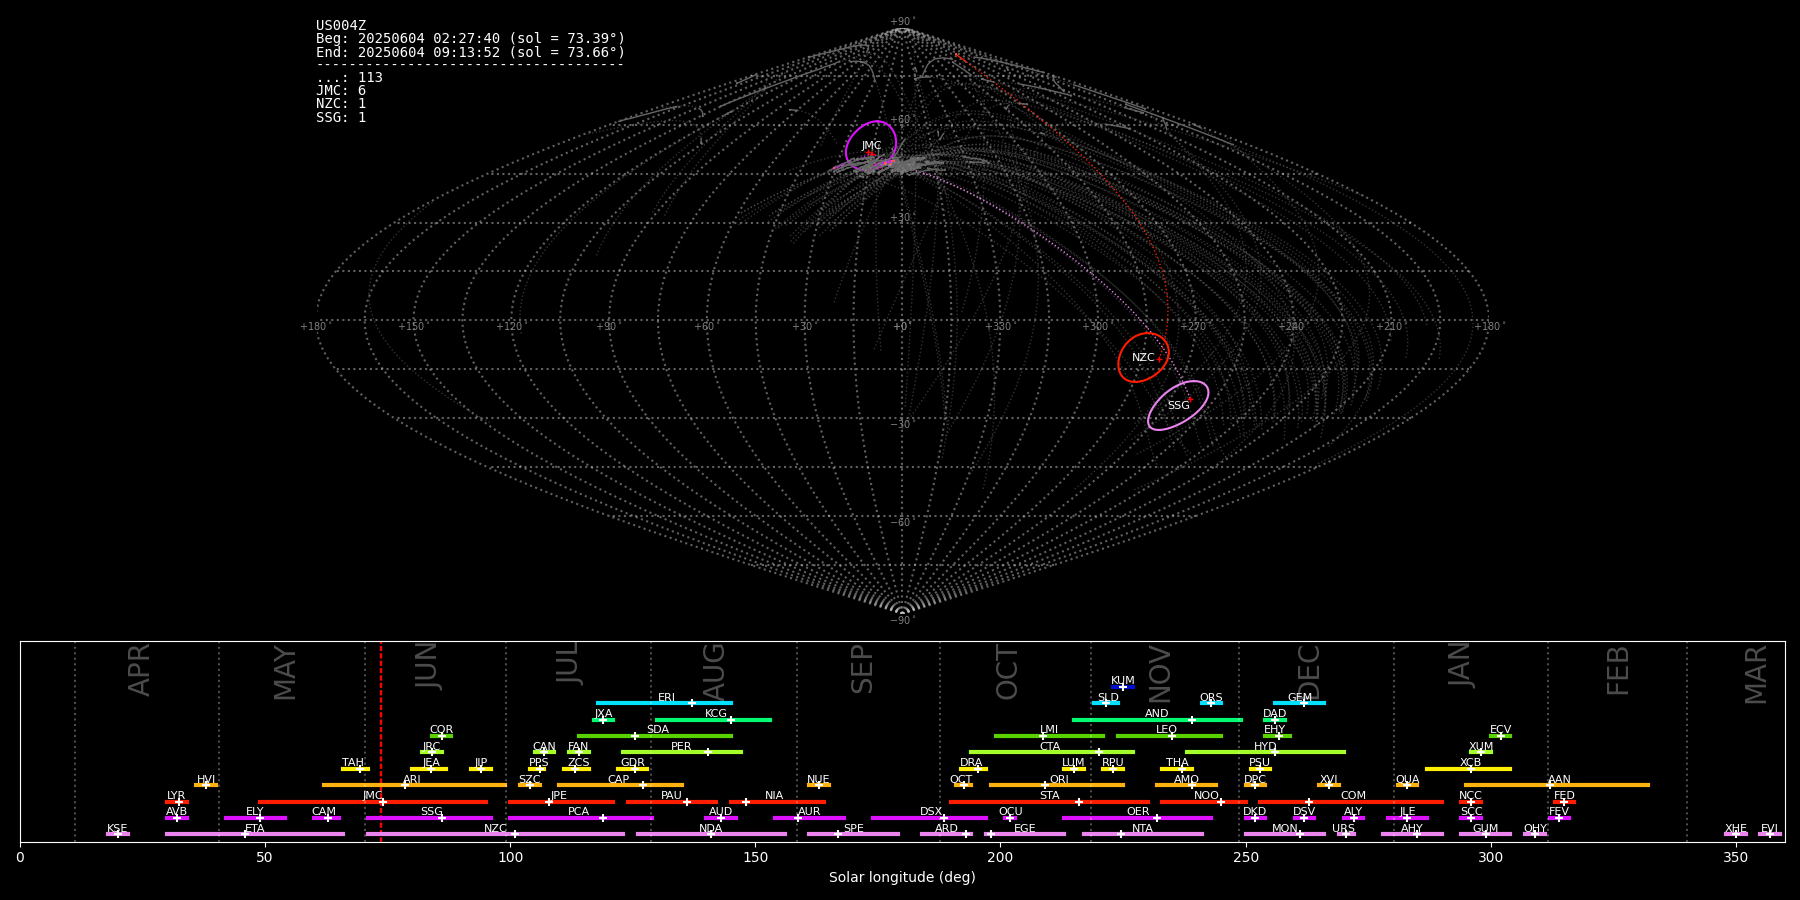Click the 'NZC: 1' count line

pos(341,104)
